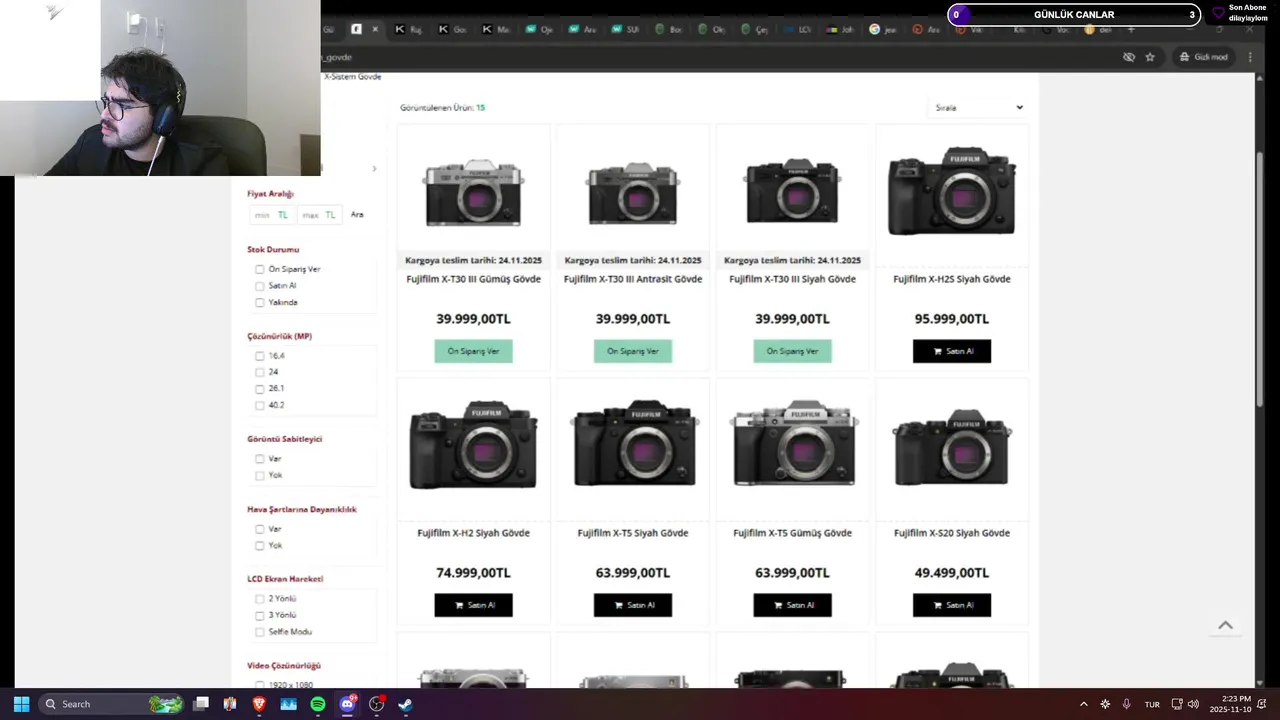This screenshot has width=1280, height=720.
Task: Open Discord from the taskbar
Action: click(x=347, y=704)
